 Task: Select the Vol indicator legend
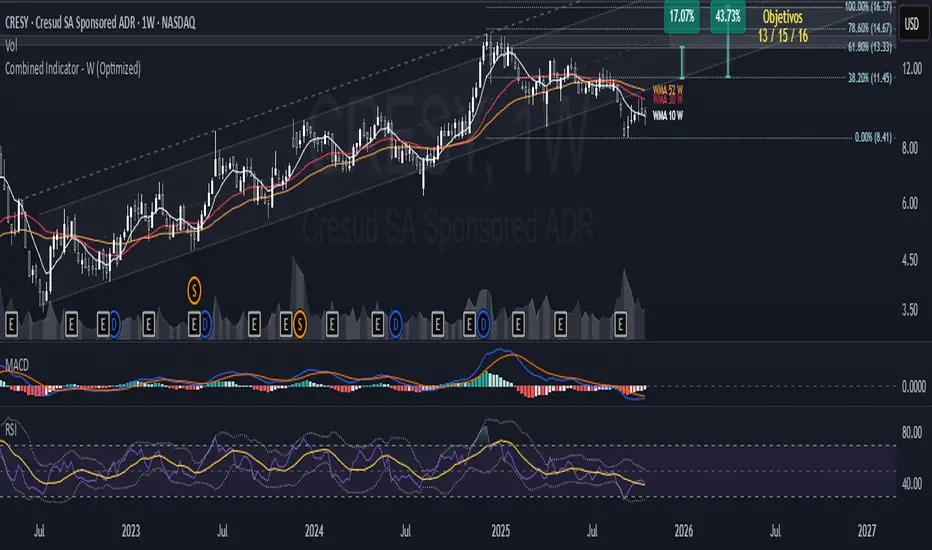click(11, 46)
